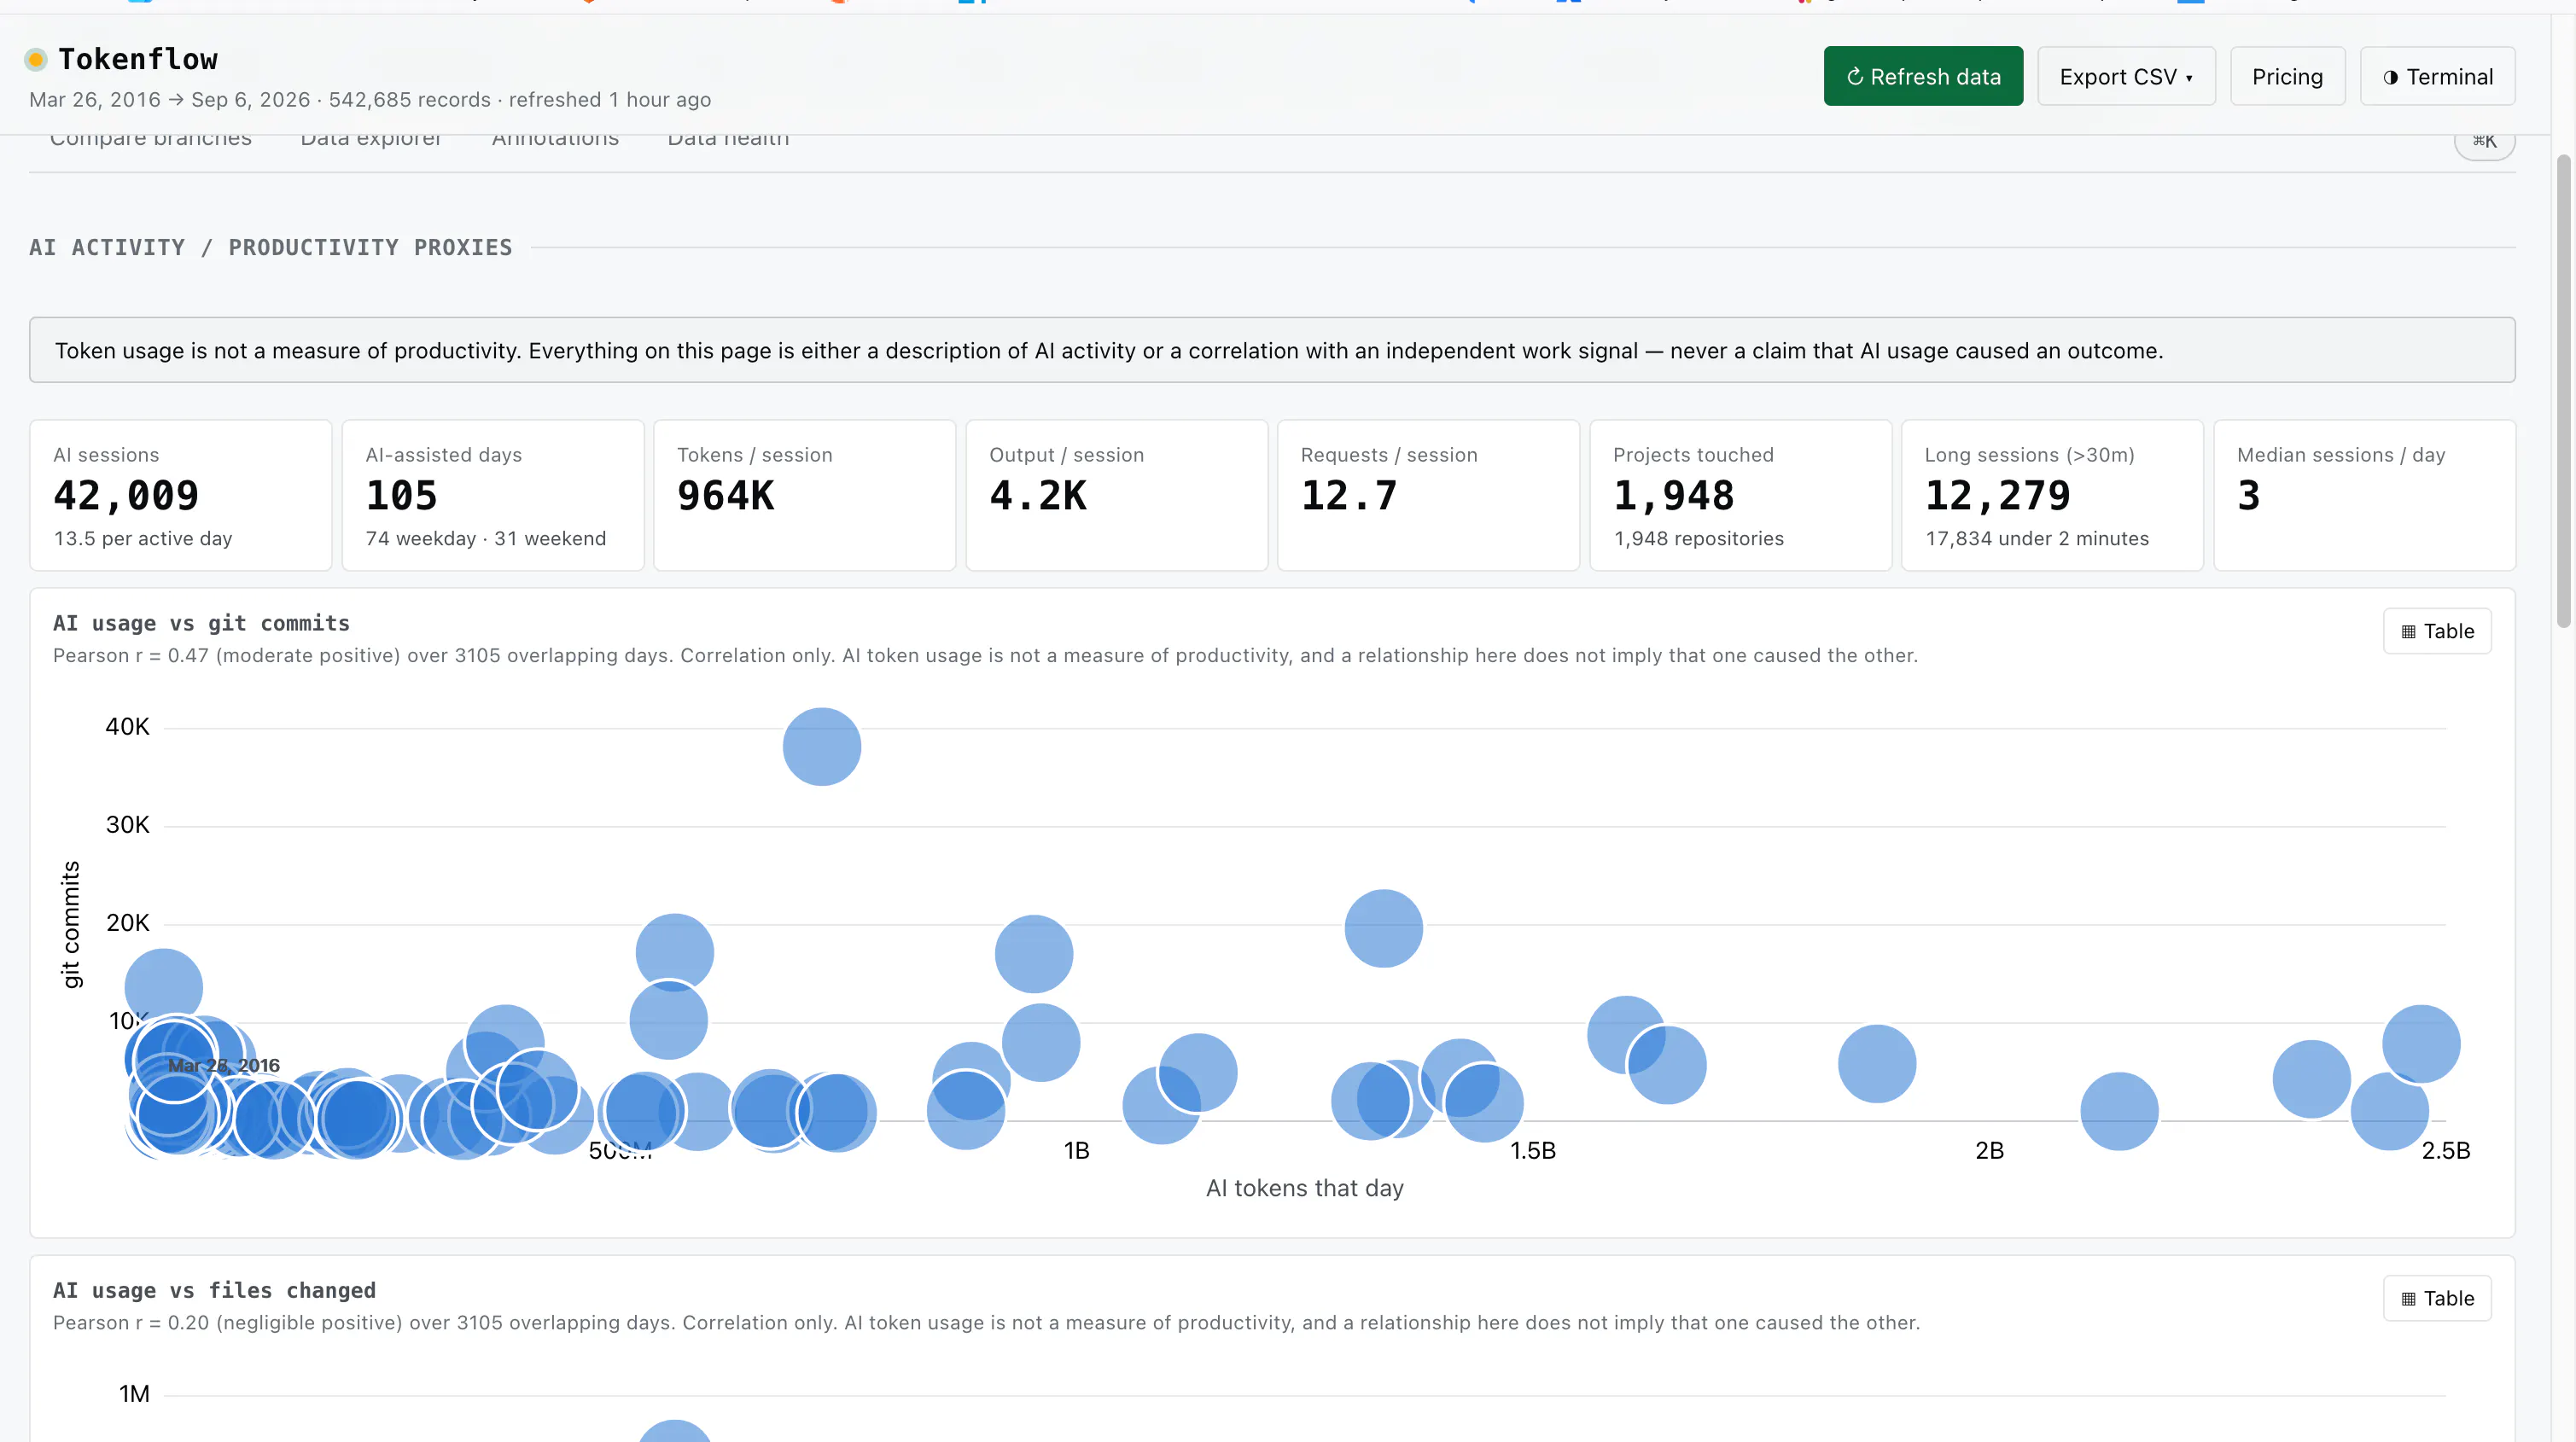
Task: Open the Data health tab
Action: 728,138
